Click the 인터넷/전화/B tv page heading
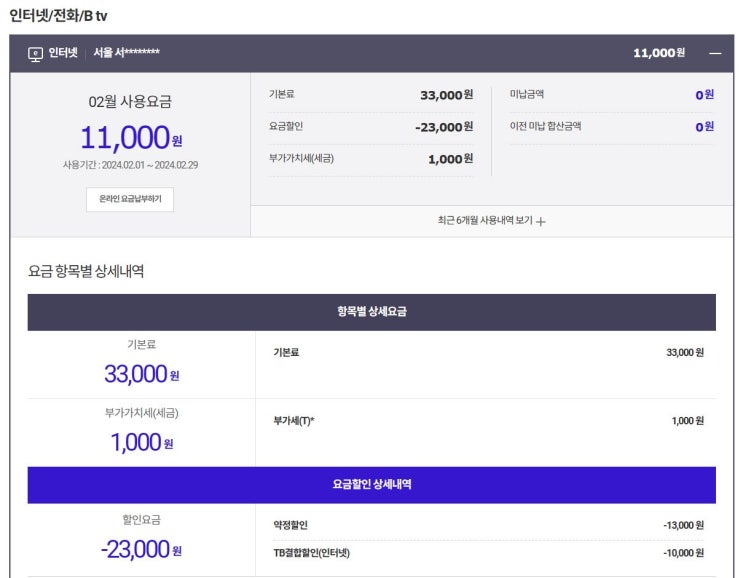The image size is (743, 578). 58,16
